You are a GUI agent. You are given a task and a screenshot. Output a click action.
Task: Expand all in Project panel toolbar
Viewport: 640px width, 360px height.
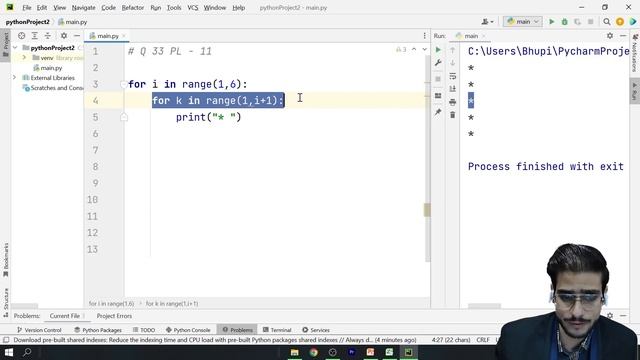pyautogui.click(x=35, y=36)
